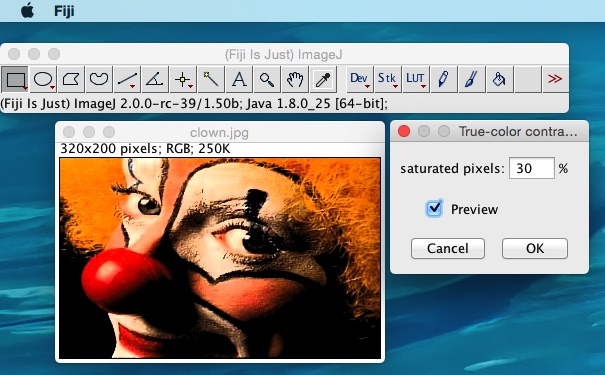Viewport: 605px width, 375px height.
Task: Select the Color picker eyedropper tool
Action: [323, 79]
